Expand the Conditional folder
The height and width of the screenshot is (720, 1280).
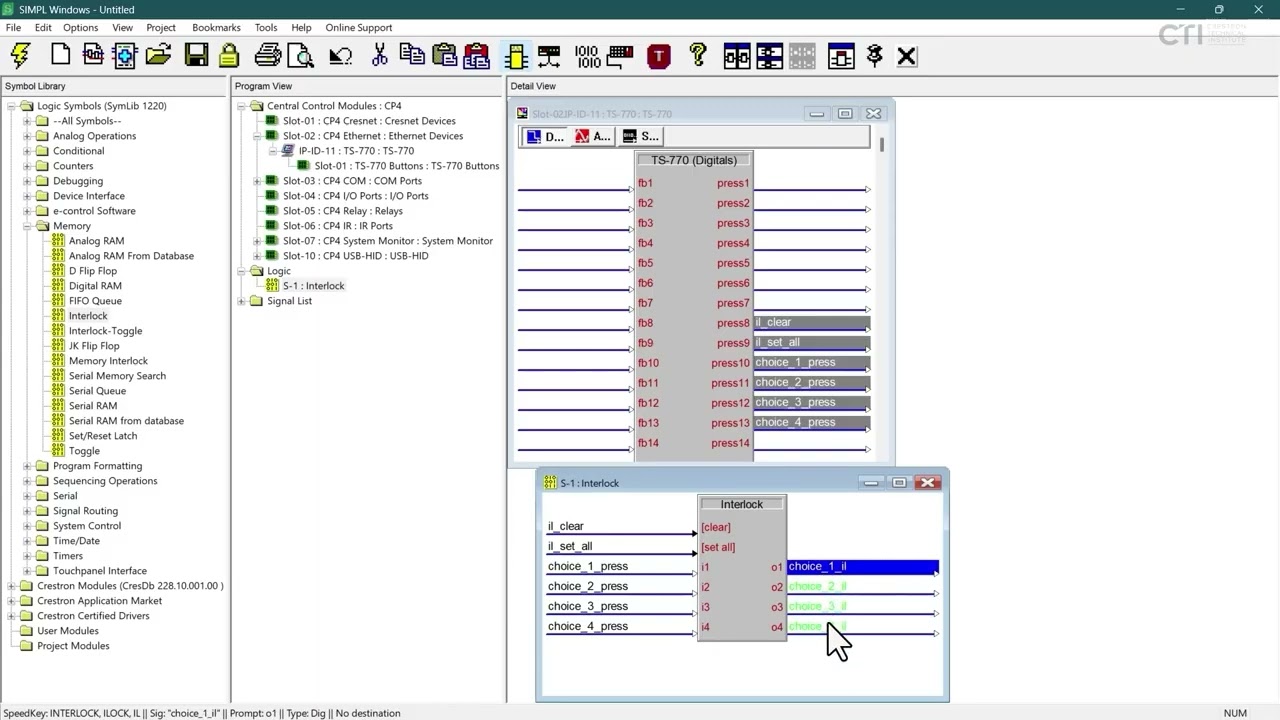(x=28, y=151)
